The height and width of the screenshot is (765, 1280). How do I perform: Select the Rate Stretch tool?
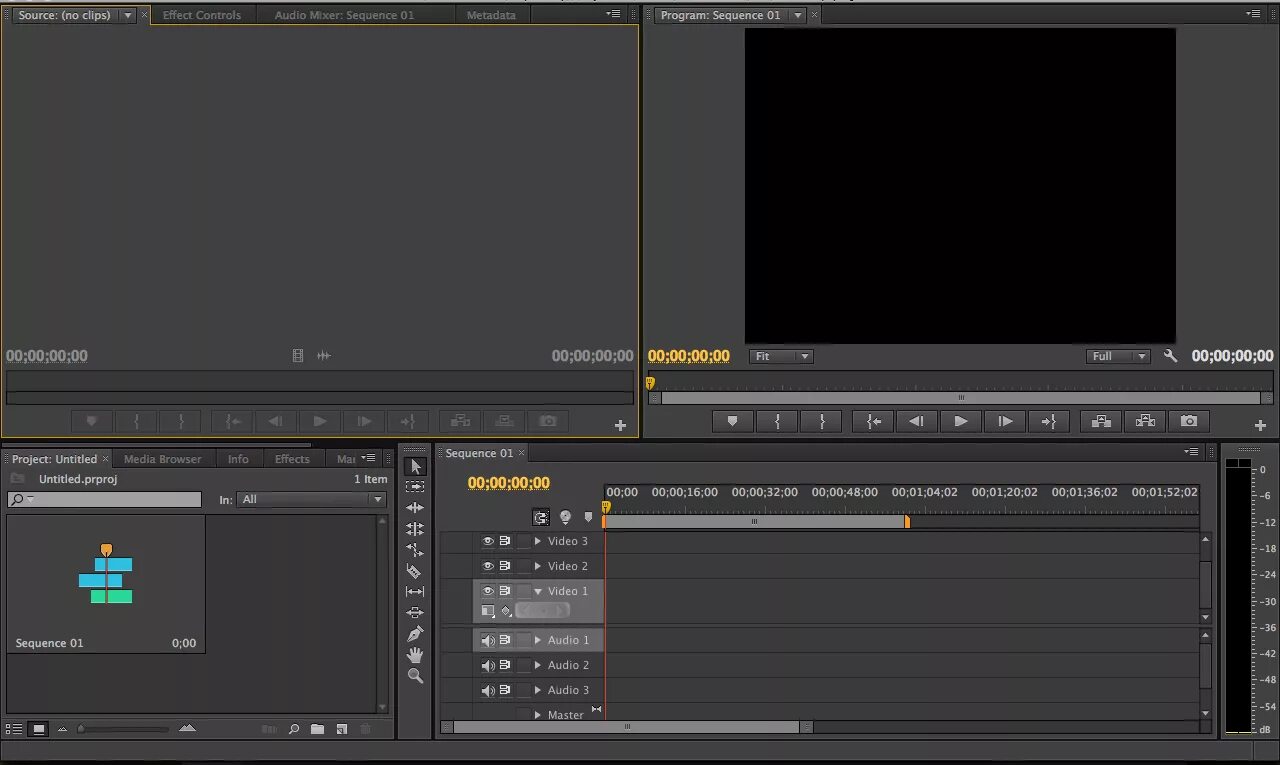pyautogui.click(x=415, y=550)
